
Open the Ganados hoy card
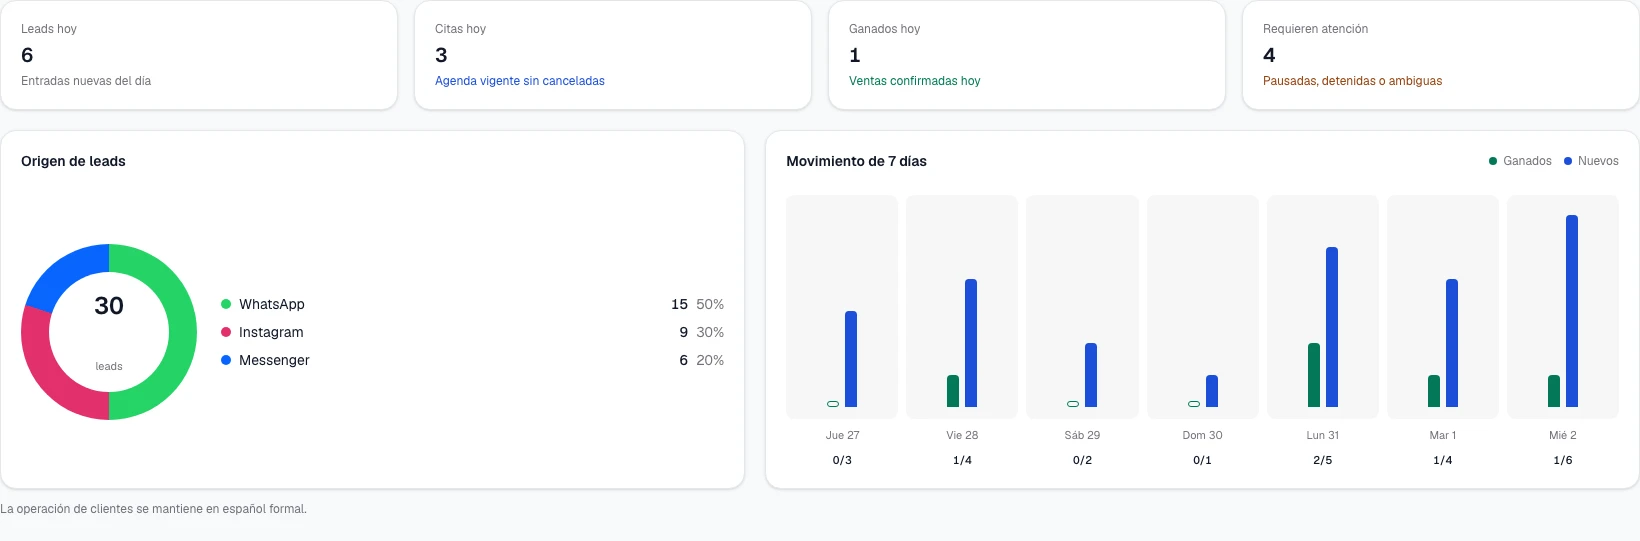1027,55
